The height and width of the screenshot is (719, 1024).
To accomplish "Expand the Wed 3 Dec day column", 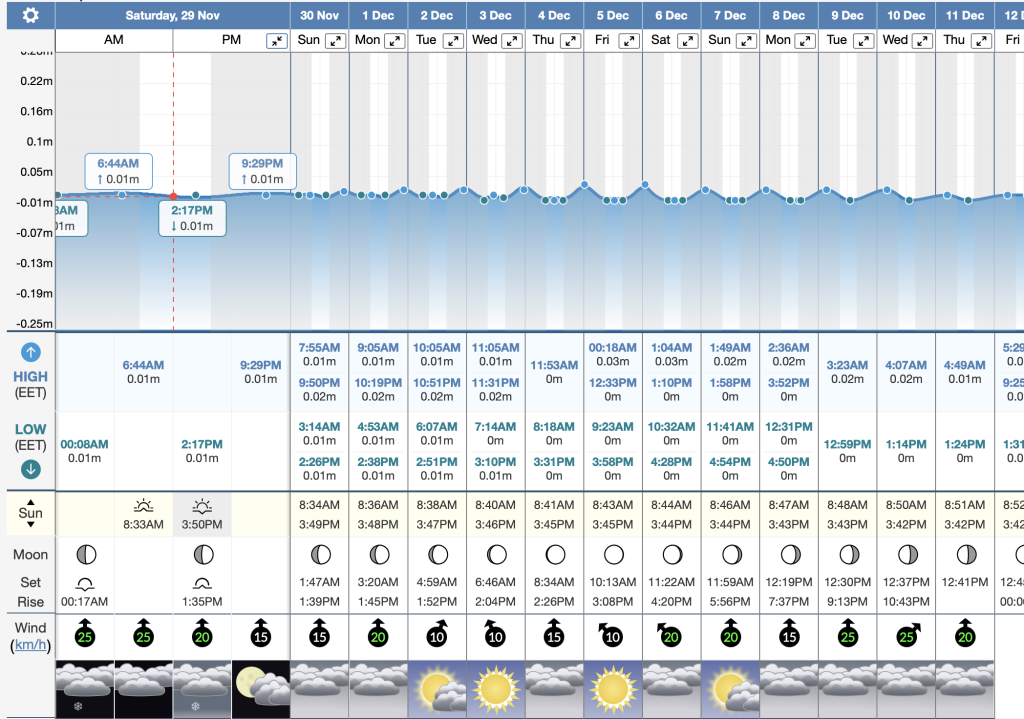I will tap(511, 41).
